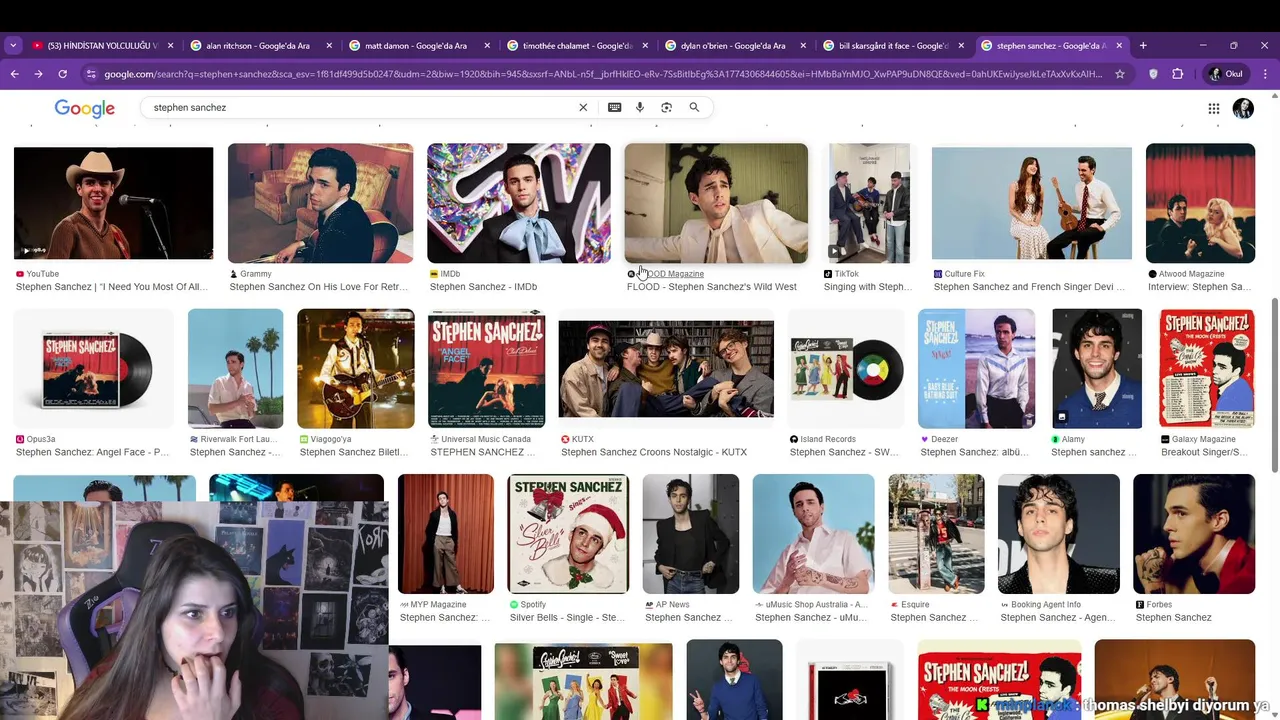This screenshot has height=720, width=1280.
Task: View site information icon in address bar
Action: point(92,74)
